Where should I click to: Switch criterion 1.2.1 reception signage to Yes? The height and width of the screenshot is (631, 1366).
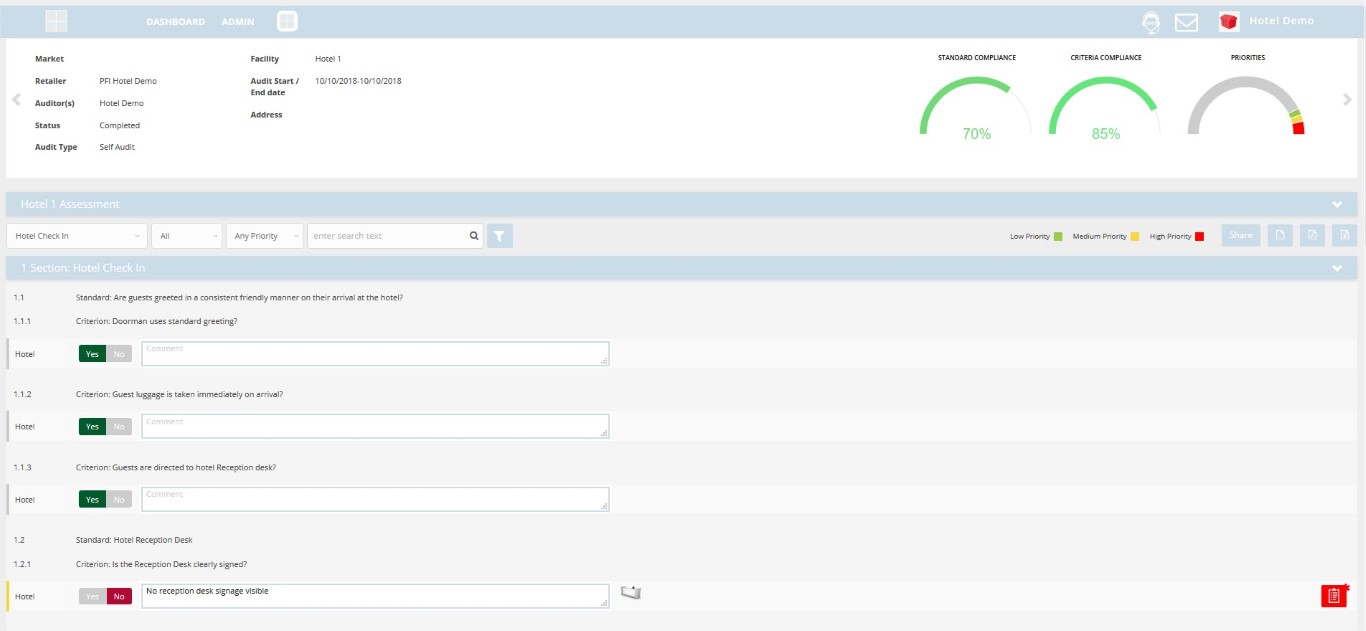(92, 597)
